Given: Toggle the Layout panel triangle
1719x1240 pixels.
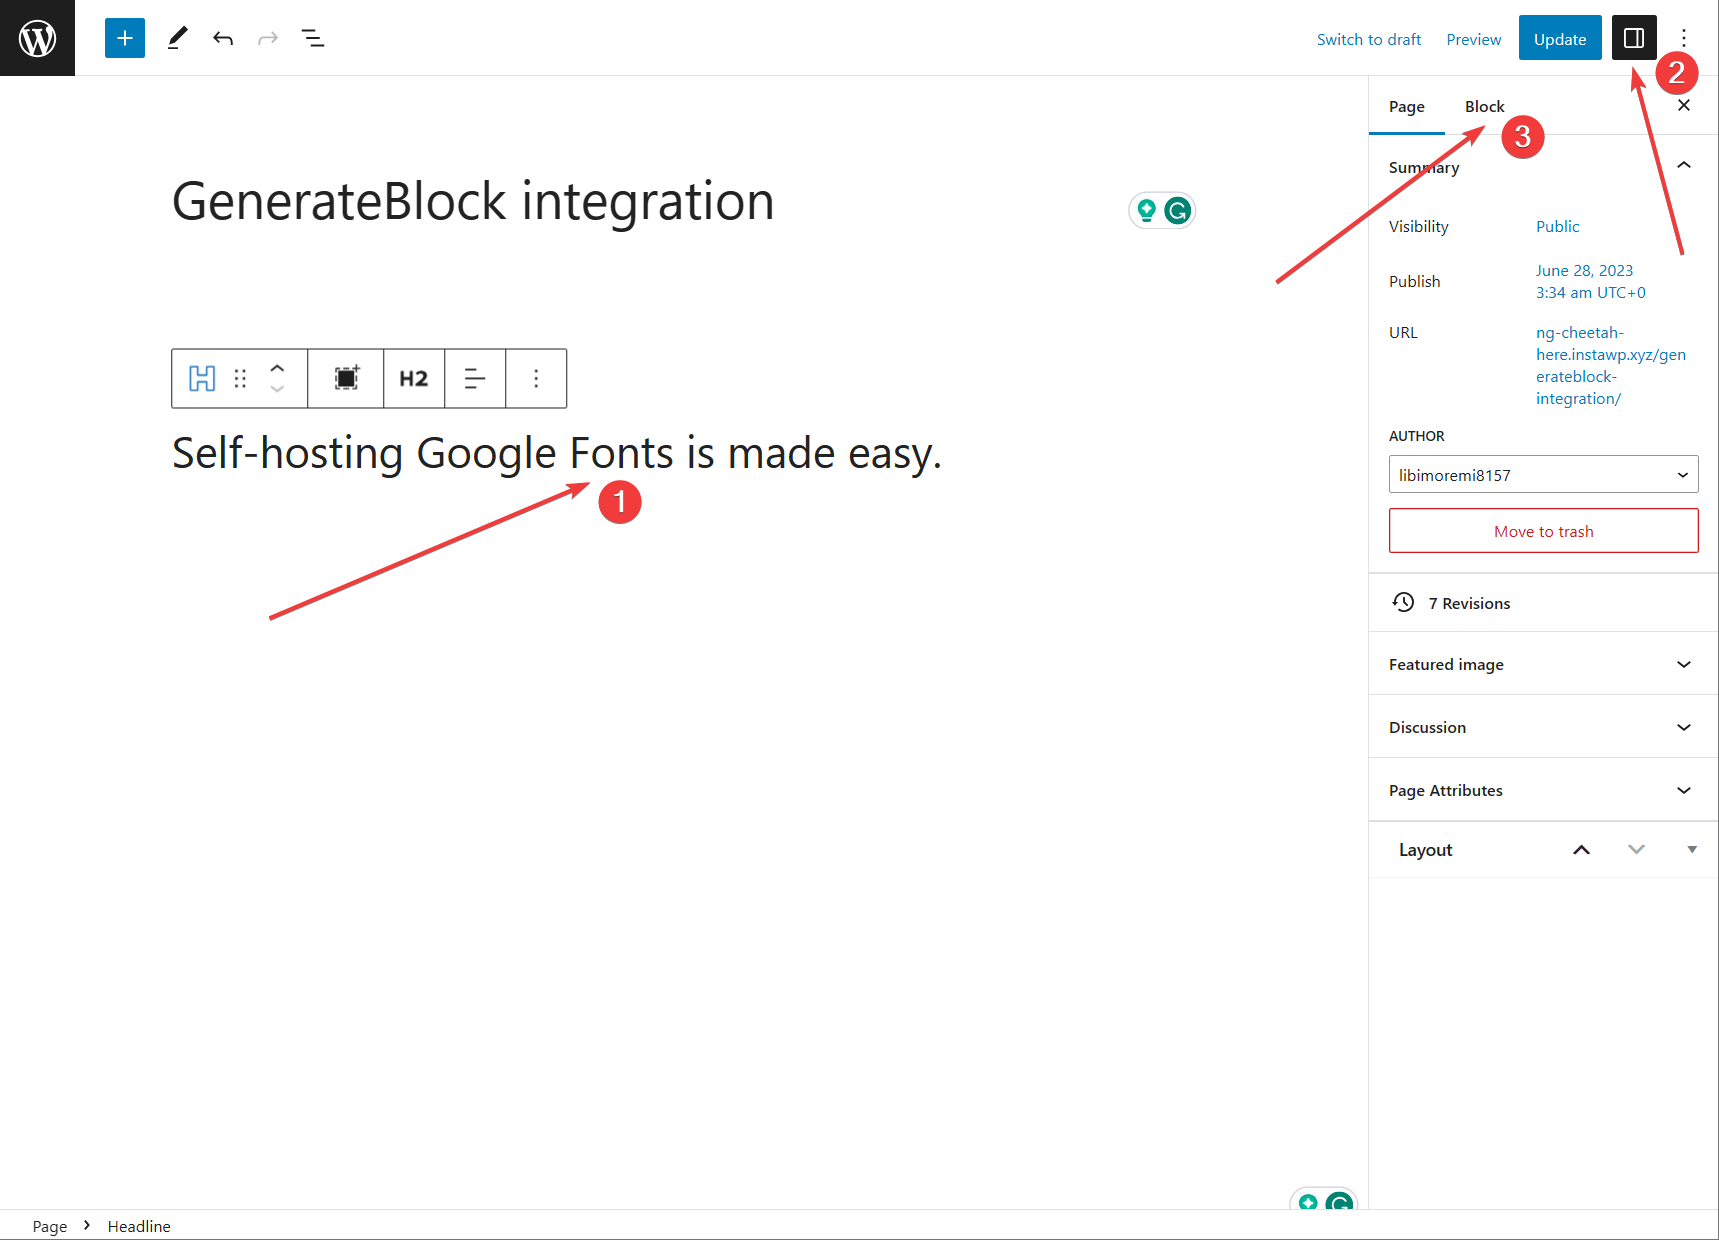Looking at the screenshot, I should (x=1692, y=850).
